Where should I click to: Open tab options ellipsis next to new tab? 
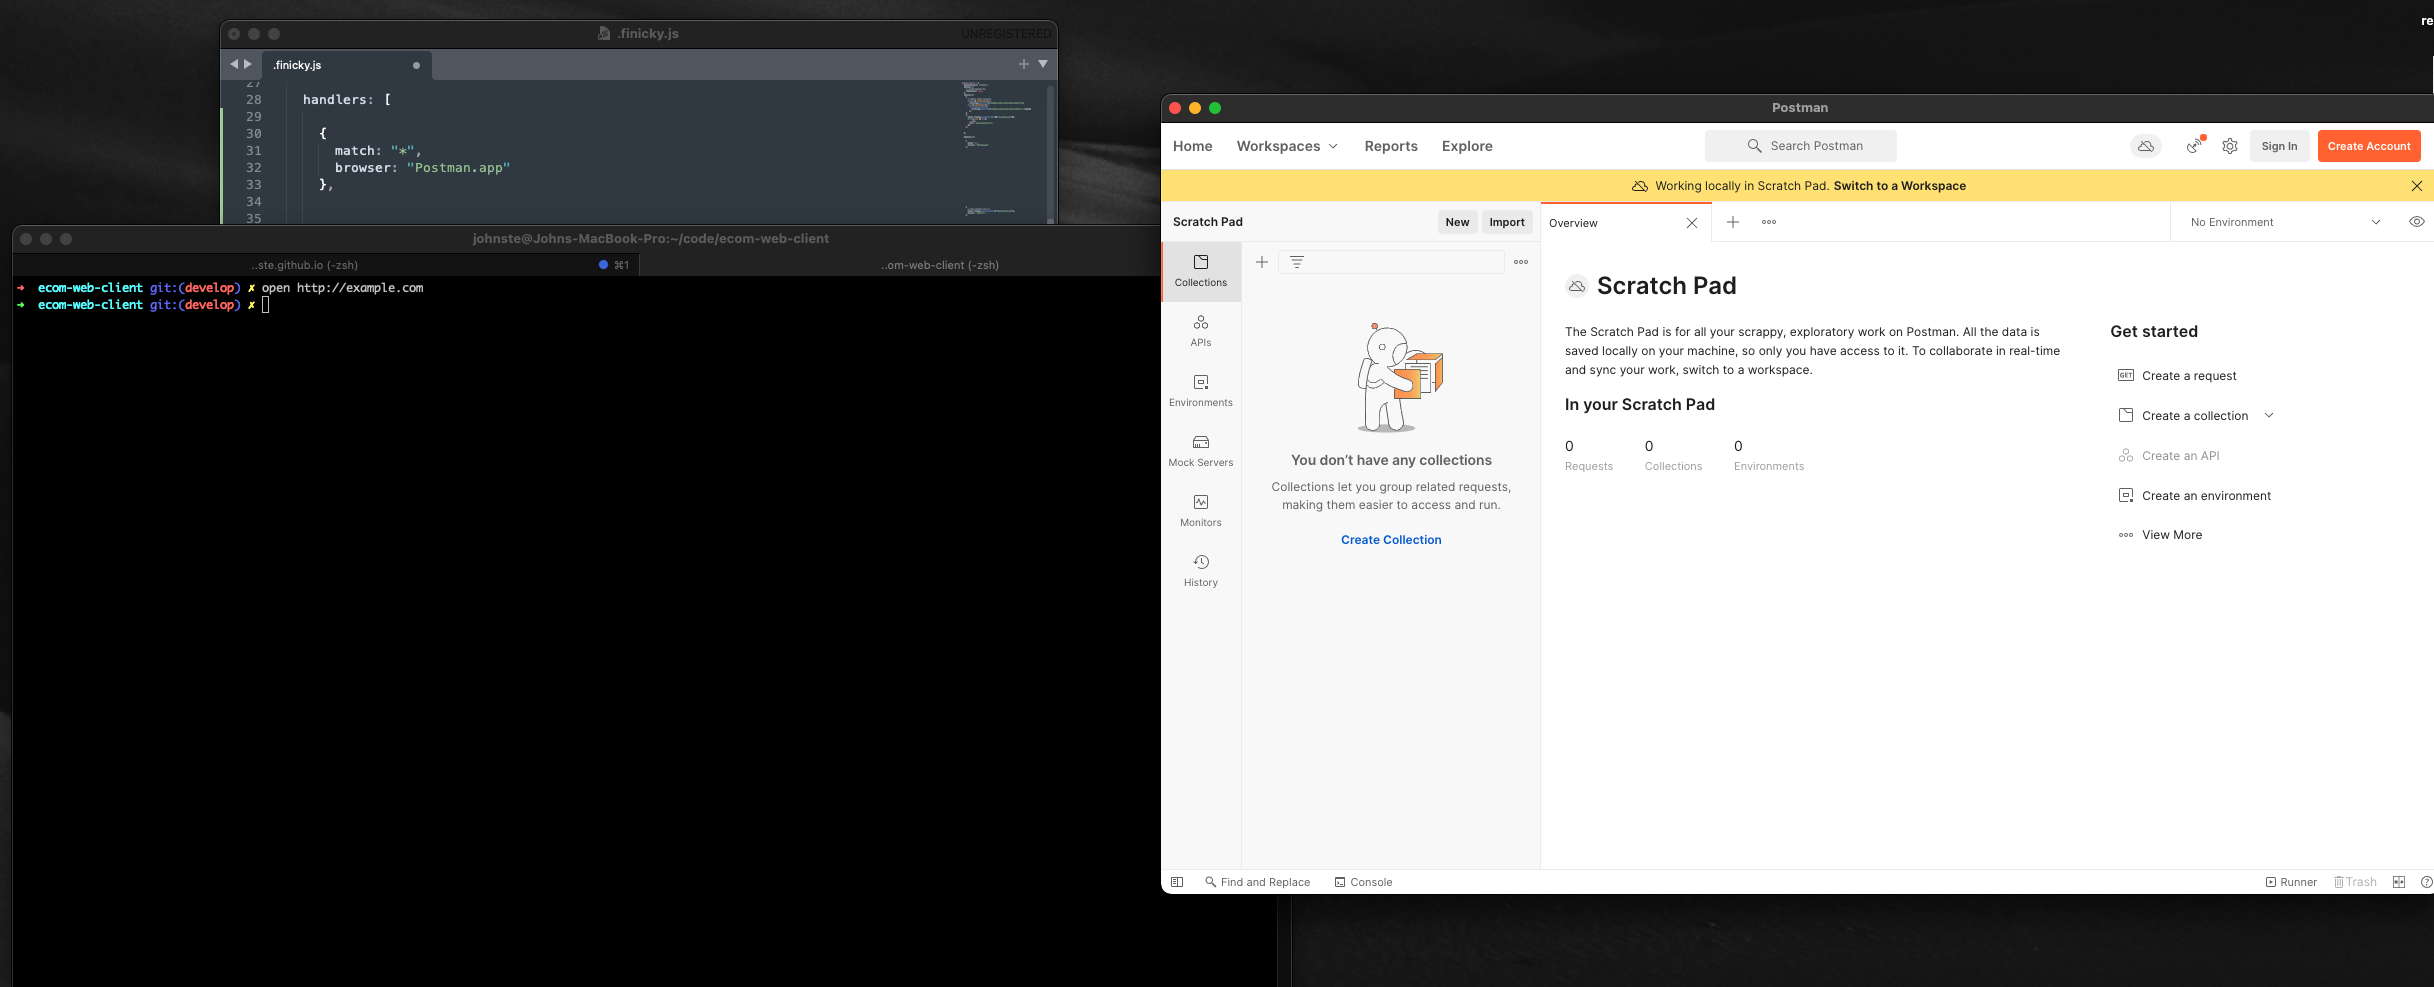click(x=1768, y=222)
